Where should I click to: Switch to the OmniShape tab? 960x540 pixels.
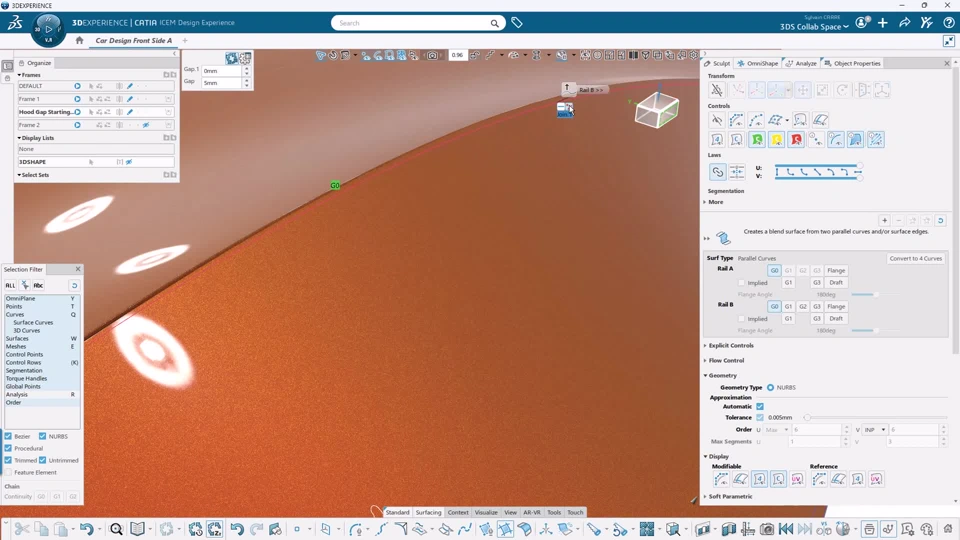pyautogui.click(x=757, y=63)
